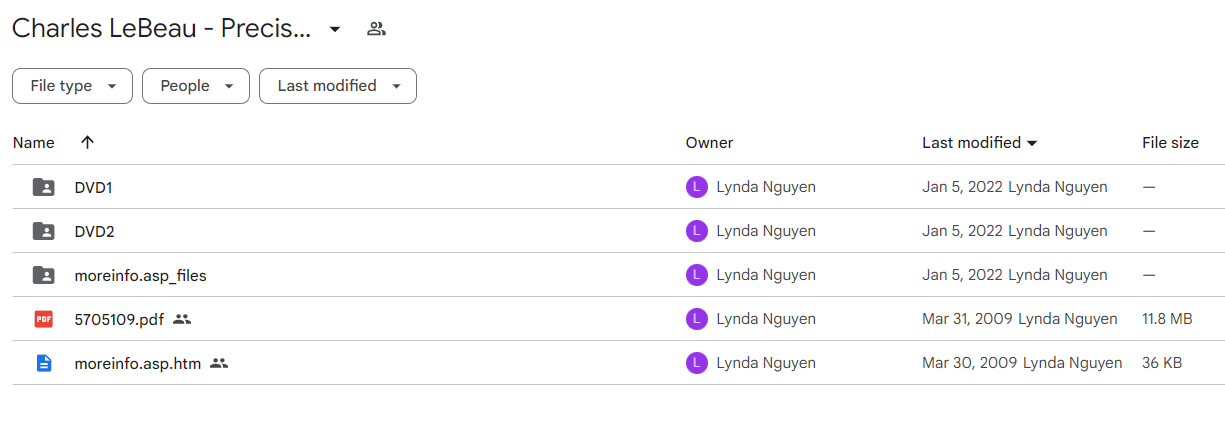Screen dimensions: 1225x422
Task: Click the shared icon next to 5705109.pdf
Action: [x=181, y=319]
